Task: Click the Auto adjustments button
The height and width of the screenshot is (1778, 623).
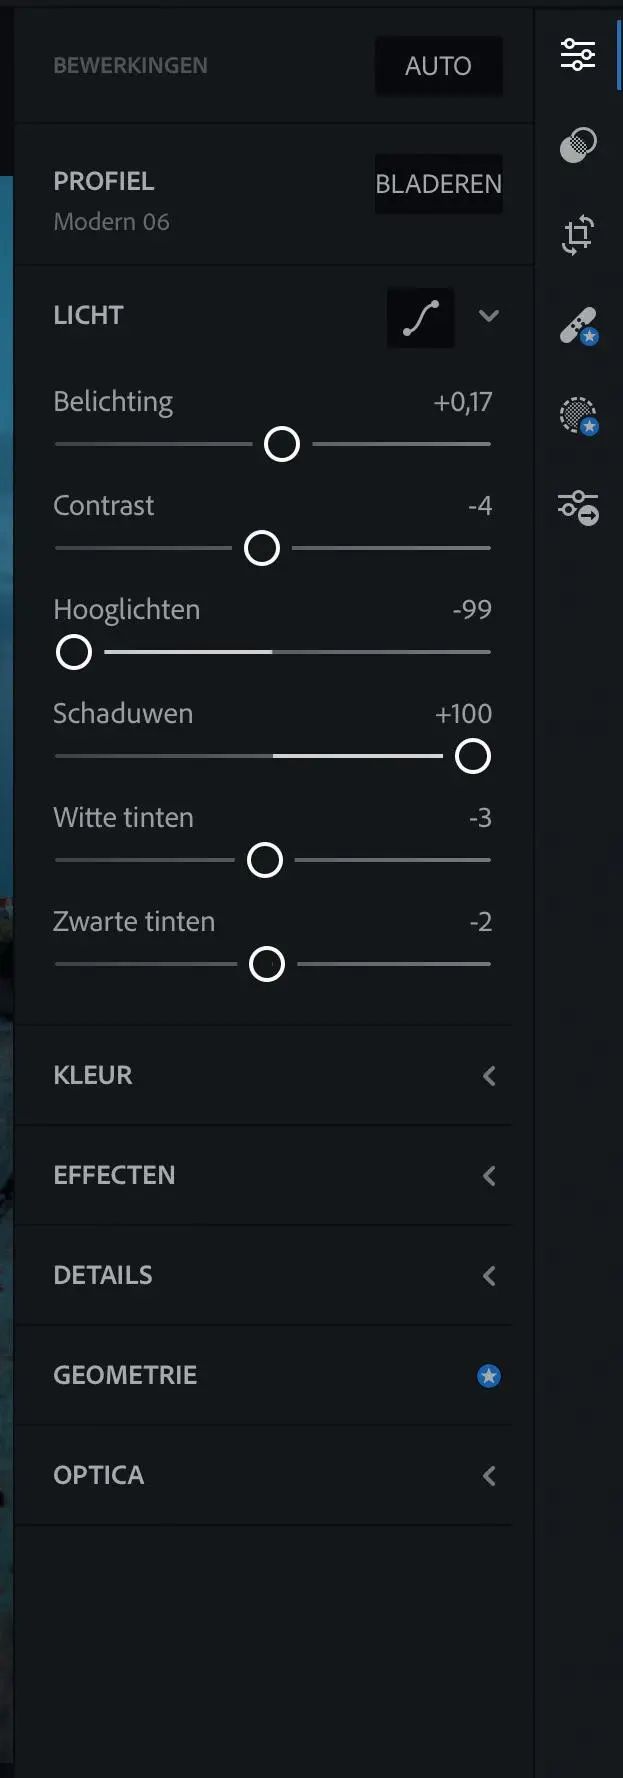Action: coord(438,66)
